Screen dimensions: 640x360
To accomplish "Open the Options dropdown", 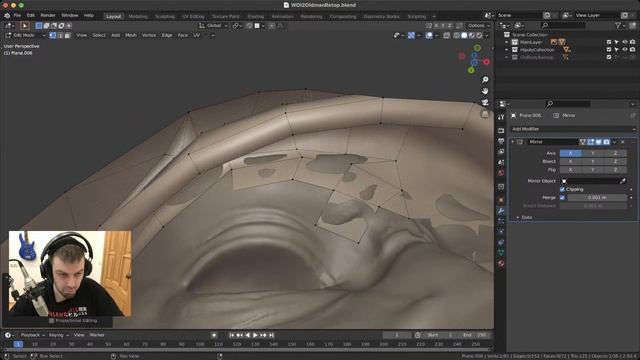I will pos(479,26).
